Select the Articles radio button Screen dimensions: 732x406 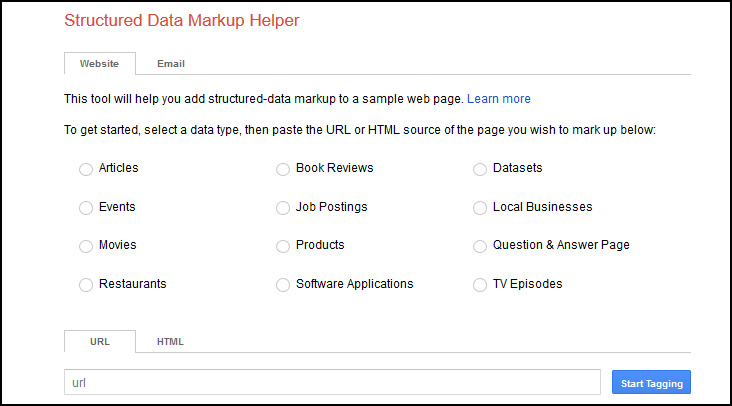(x=86, y=169)
